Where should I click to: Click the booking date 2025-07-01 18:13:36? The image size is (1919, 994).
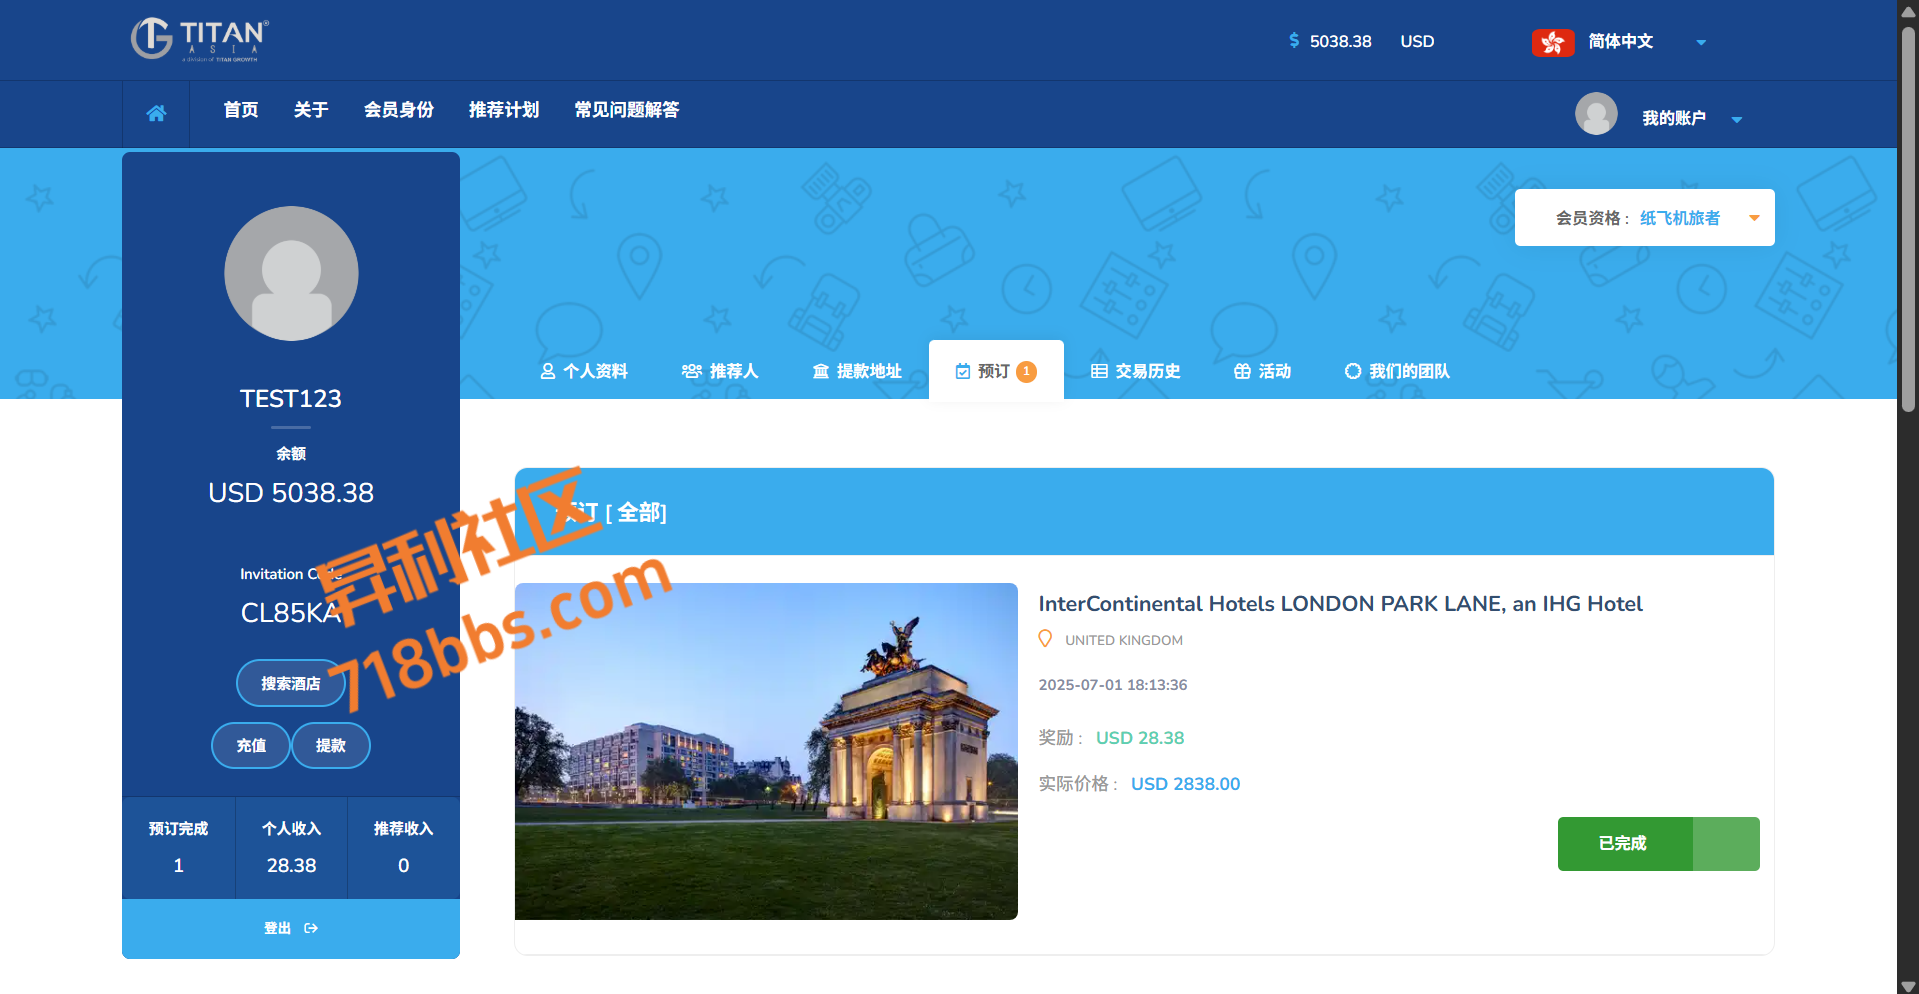(1113, 685)
